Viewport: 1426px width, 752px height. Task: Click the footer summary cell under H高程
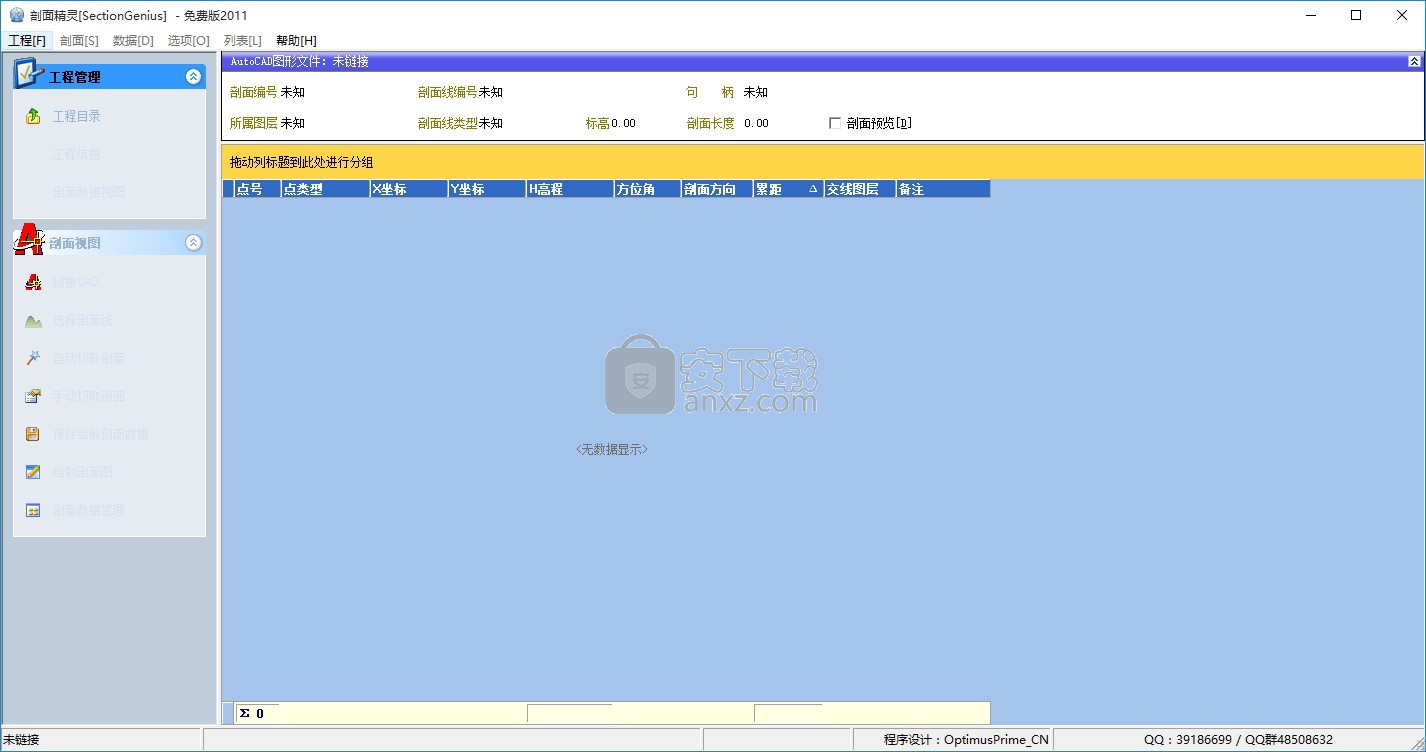click(569, 713)
